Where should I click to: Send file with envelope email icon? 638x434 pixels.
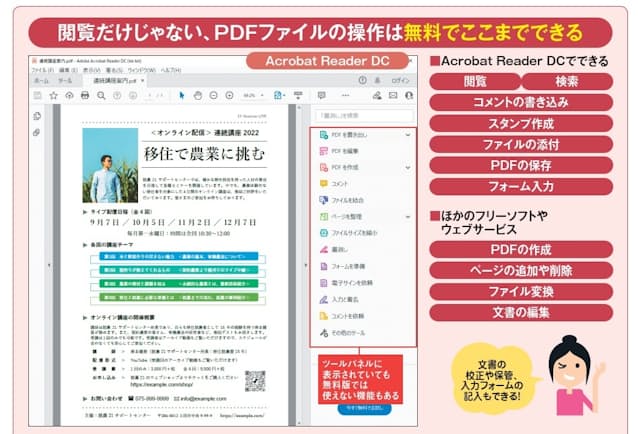click(x=393, y=95)
